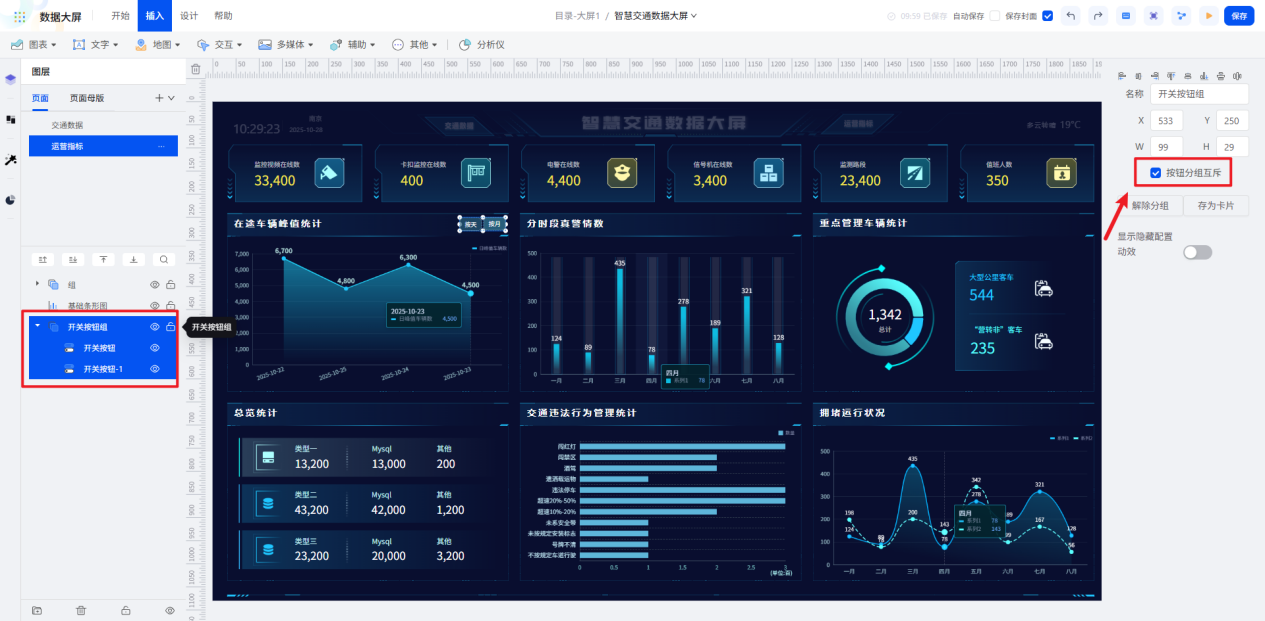Collapse the 开关按钮组 layer tree arrow
This screenshot has width=1265, height=621.
(x=38, y=327)
